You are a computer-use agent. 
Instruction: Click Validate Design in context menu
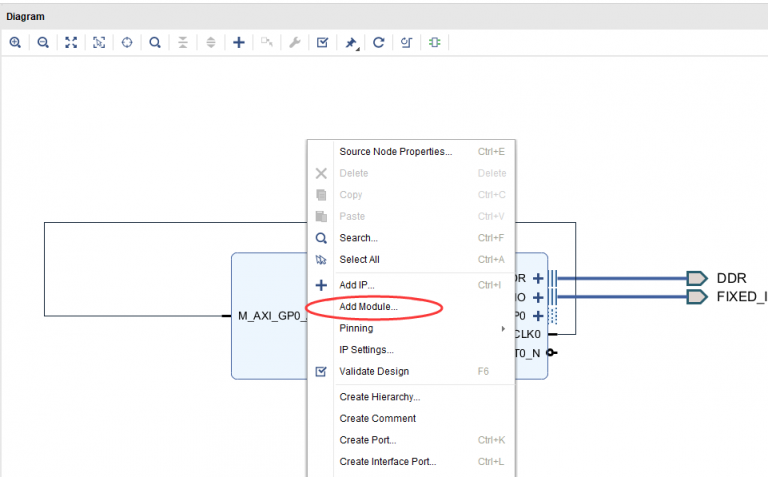tap(373, 371)
